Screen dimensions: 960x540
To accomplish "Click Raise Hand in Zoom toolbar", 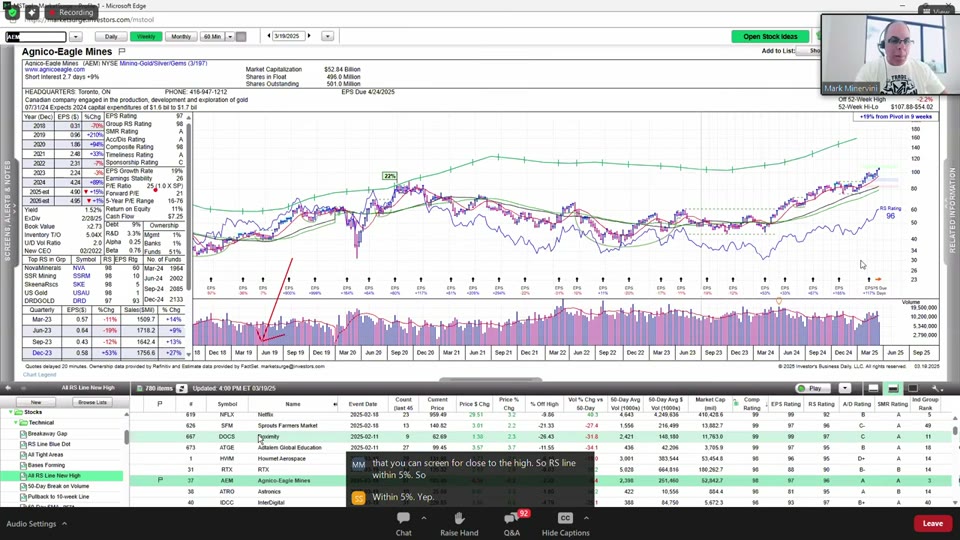I will (x=459, y=524).
